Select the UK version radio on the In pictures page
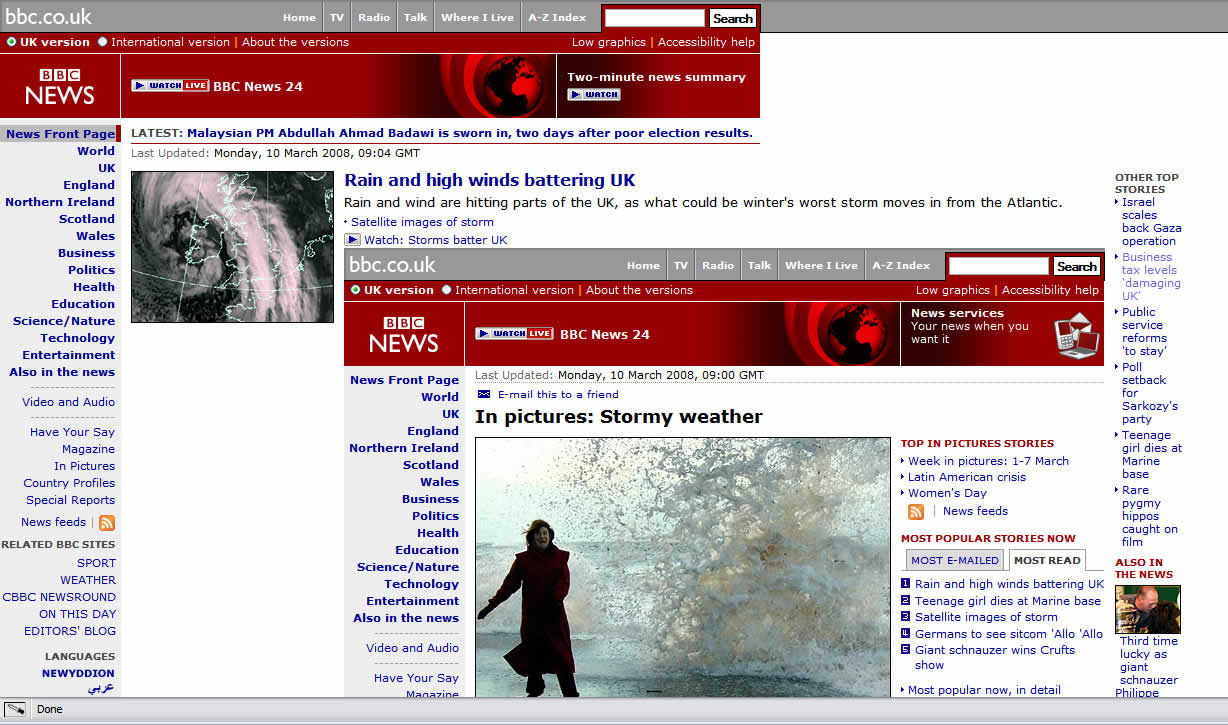Viewport: 1228px width, 725px height. click(x=355, y=290)
